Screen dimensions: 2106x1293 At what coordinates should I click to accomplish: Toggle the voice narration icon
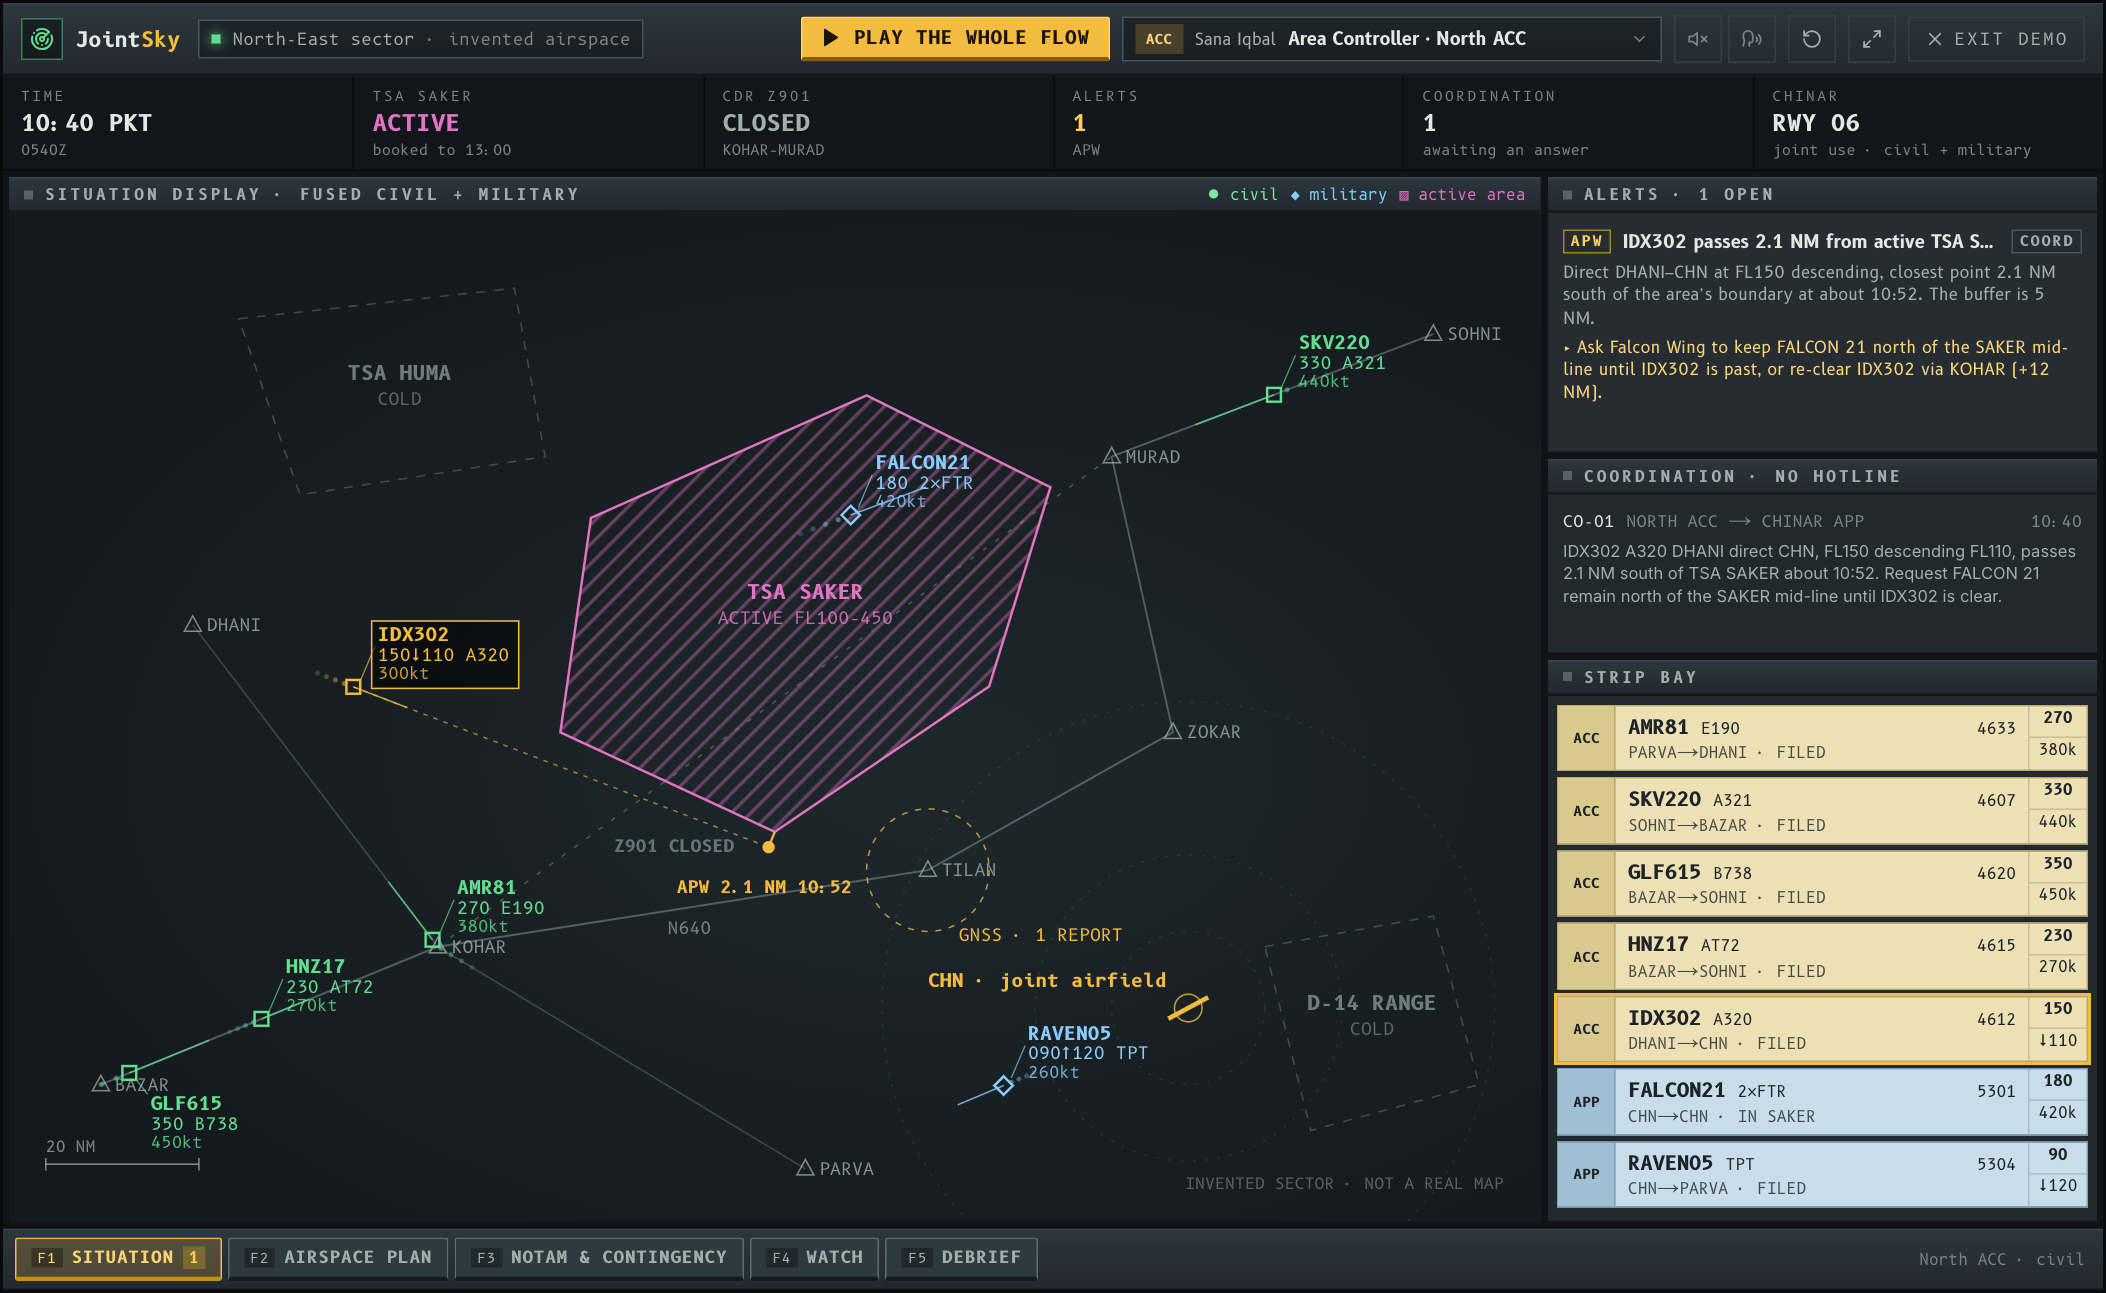tap(1752, 39)
